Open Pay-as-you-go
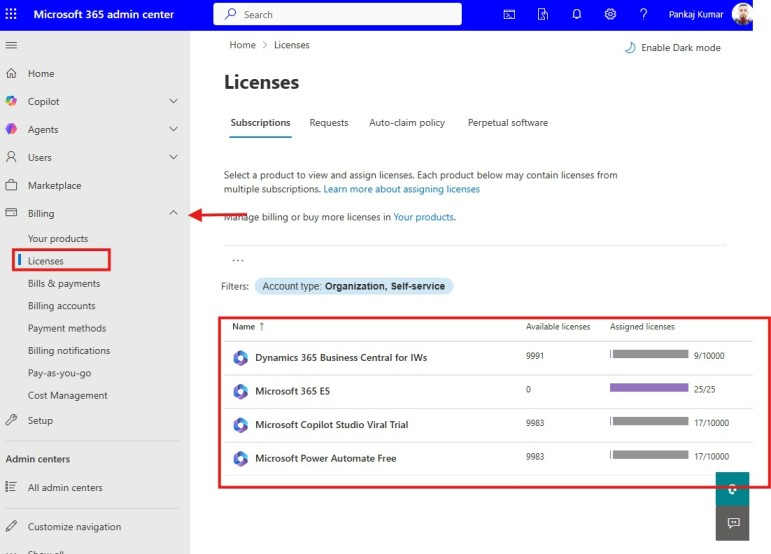The width and height of the screenshot is (771, 554). [x=59, y=373]
